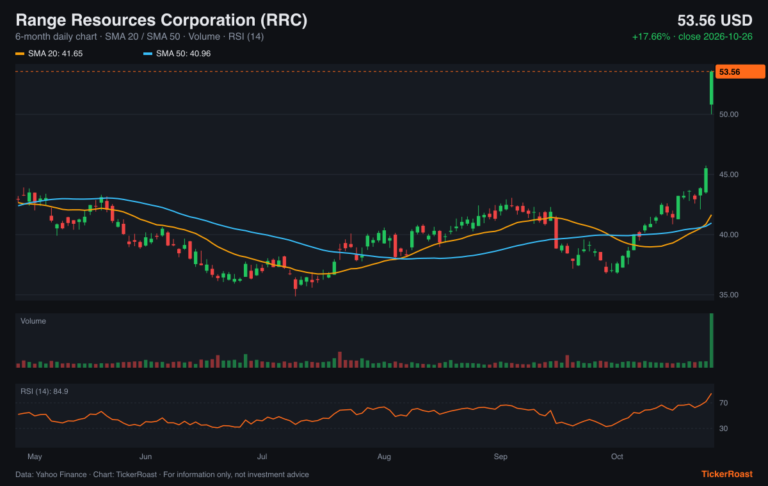Click the Oct month axis label

coord(617,457)
